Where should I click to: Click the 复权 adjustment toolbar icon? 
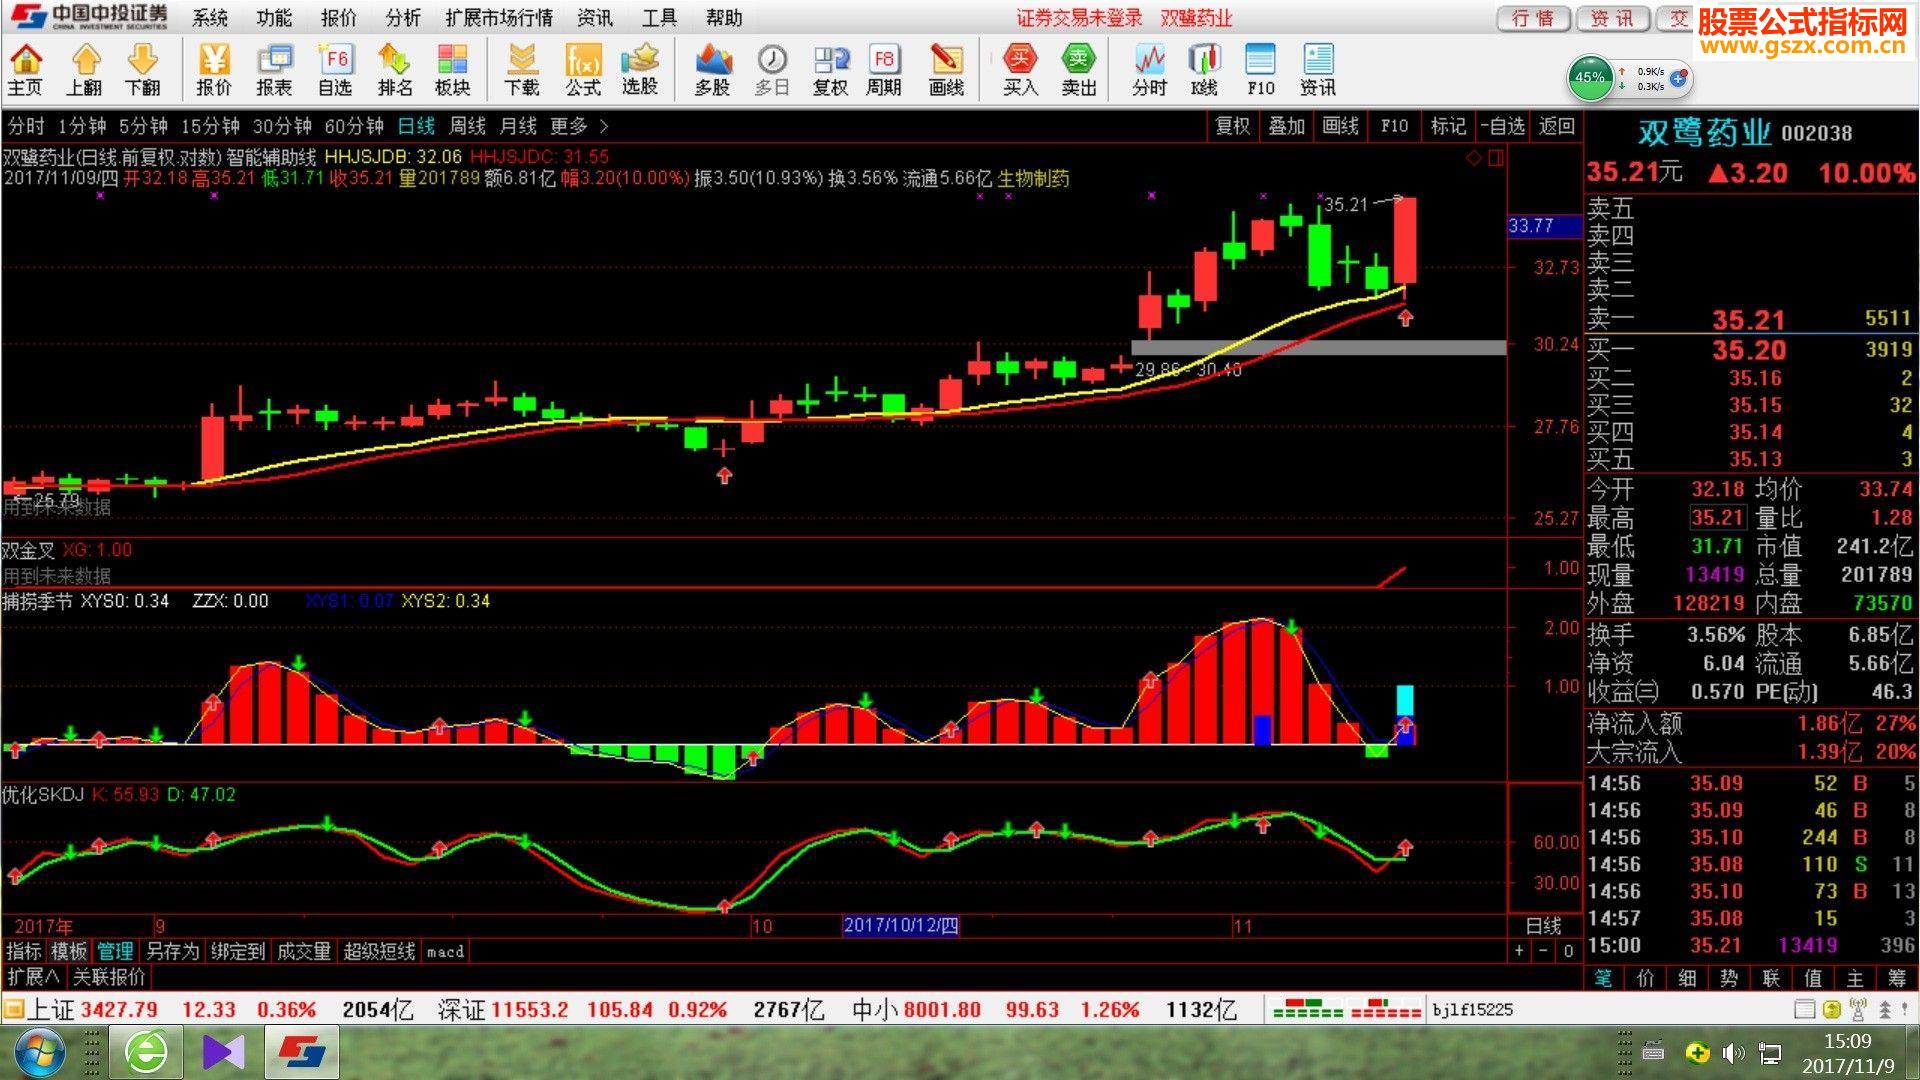[830, 70]
